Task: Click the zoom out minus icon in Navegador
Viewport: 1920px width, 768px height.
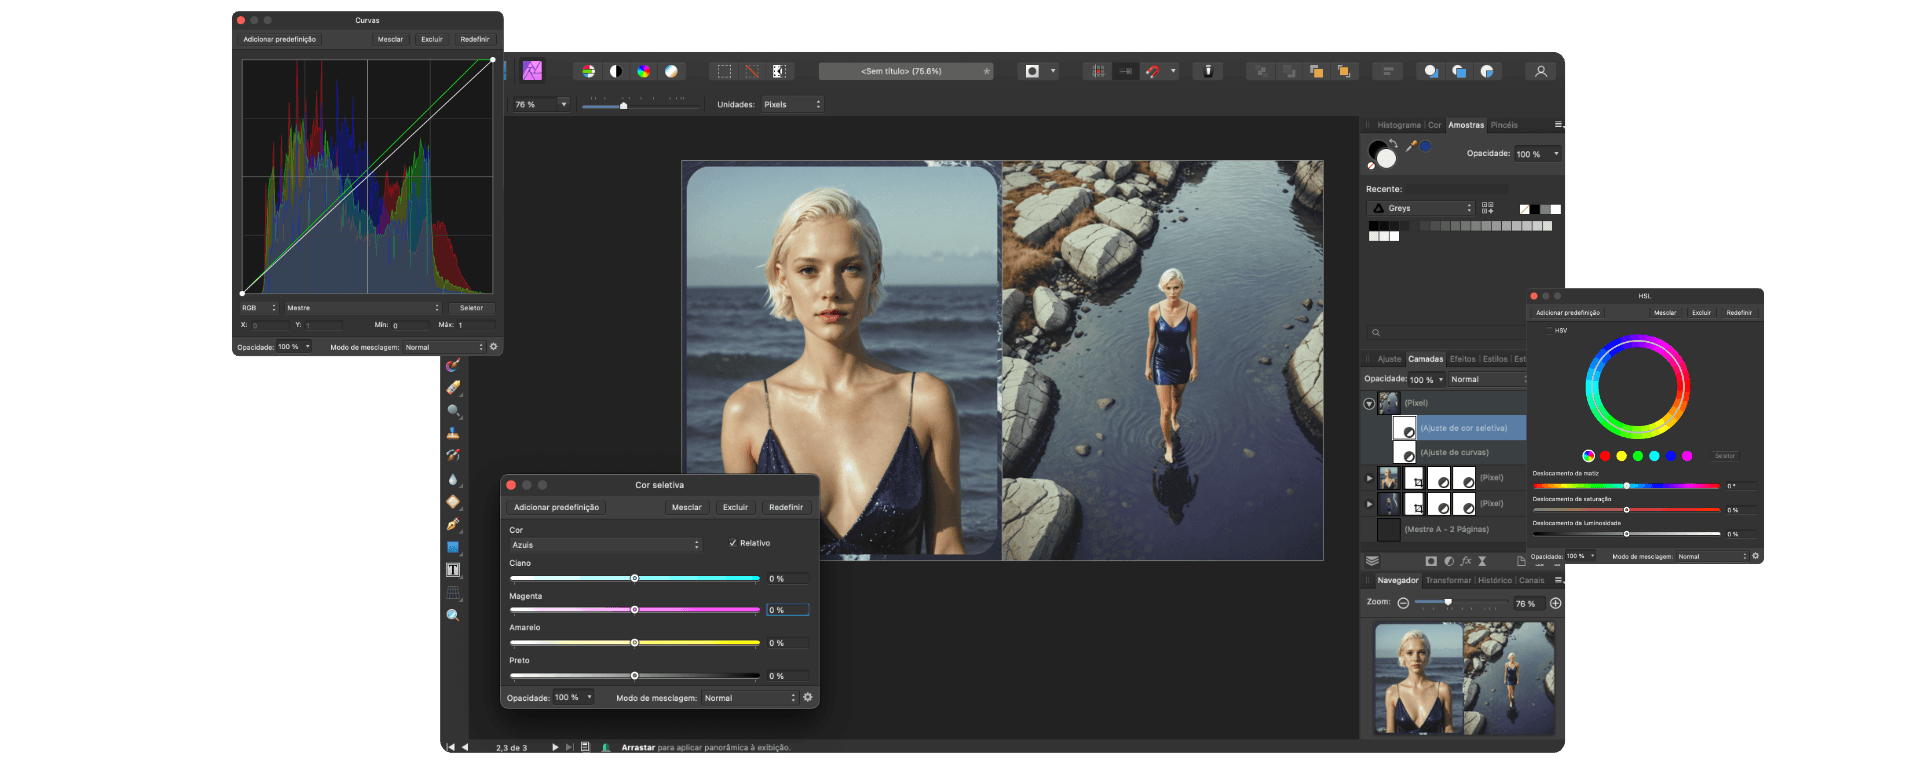Action: tap(1403, 603)
